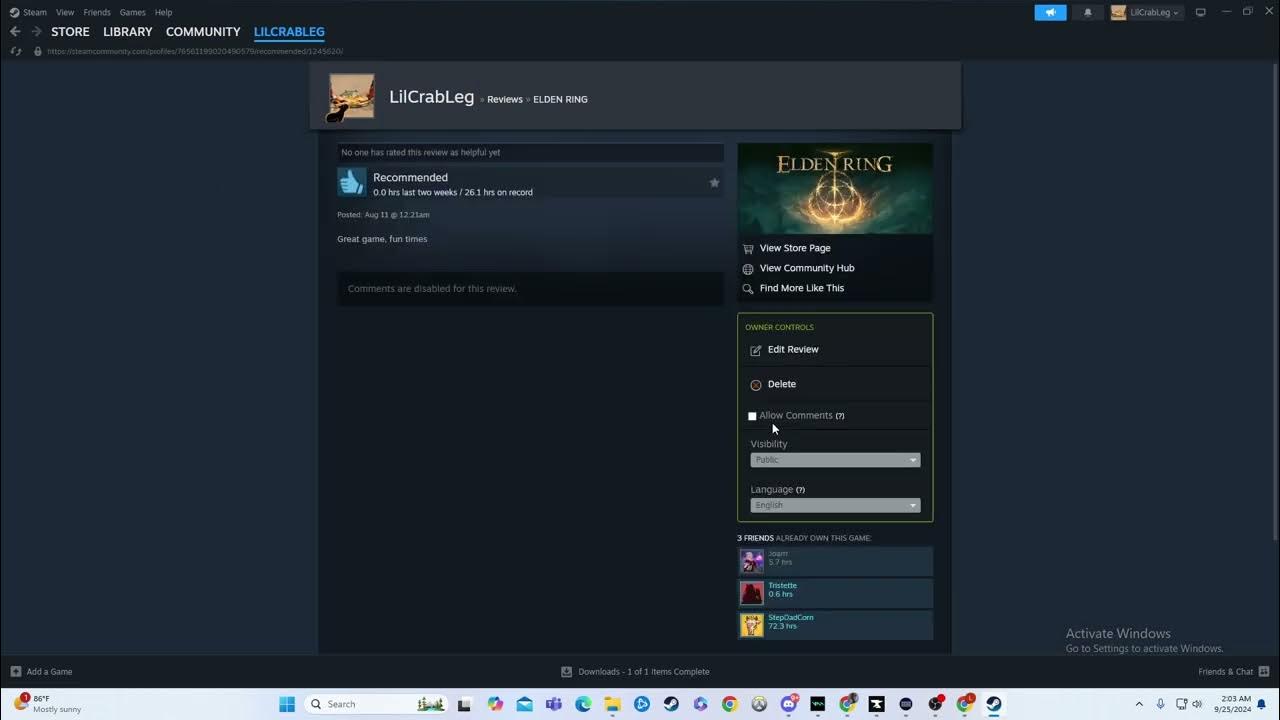This screenshot has width=1280, height=720.
Task: Click the active Steam taskbar icon
Action: pyautogui.click(x=994, y=704)
